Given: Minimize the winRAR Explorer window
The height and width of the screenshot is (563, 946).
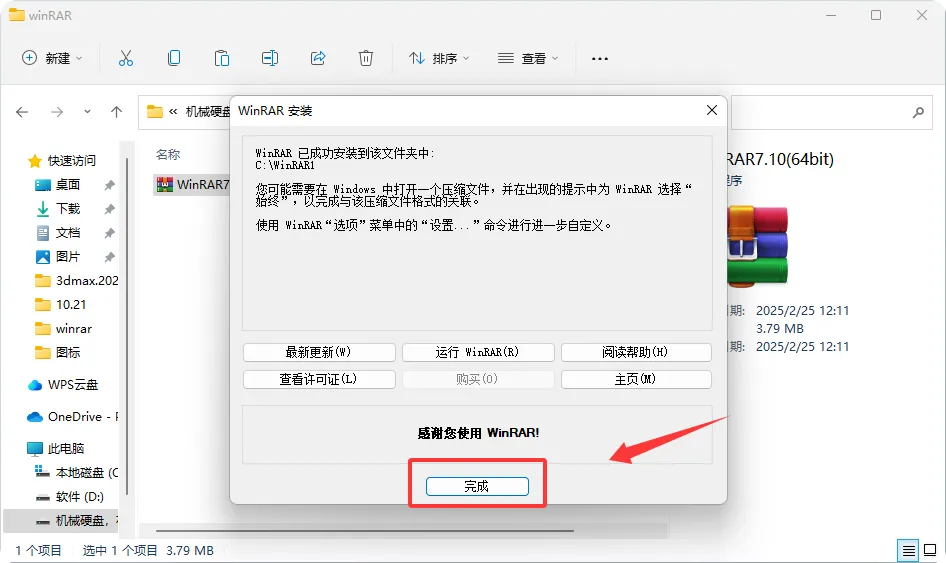Looking at the screenshot, I should coord(831,15).
